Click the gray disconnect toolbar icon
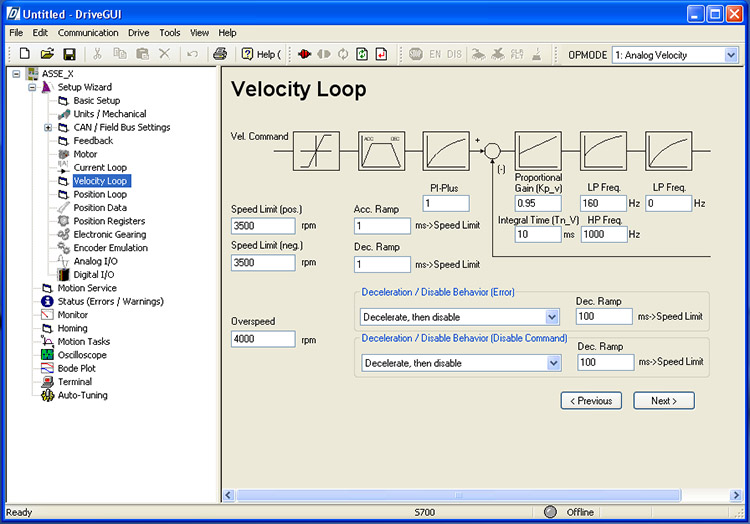The height and width of the screenshot is (524, 750). pyautogui.click(x=324, y=54)
